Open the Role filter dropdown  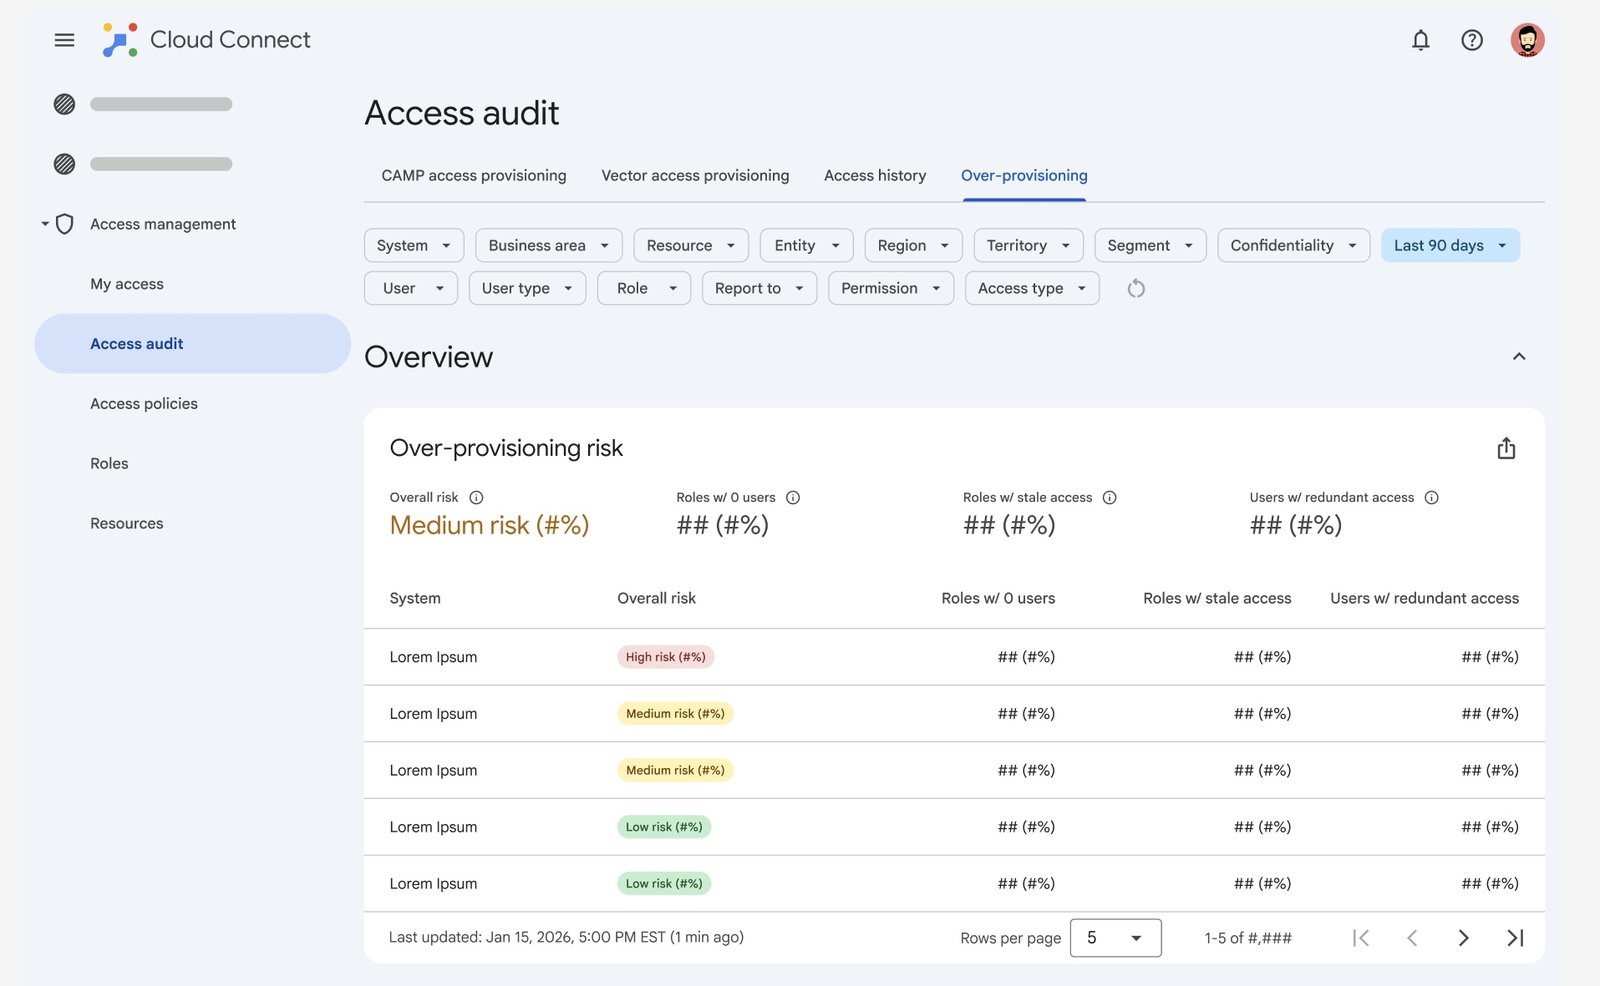pyautogui.click(x=644, y=288)
